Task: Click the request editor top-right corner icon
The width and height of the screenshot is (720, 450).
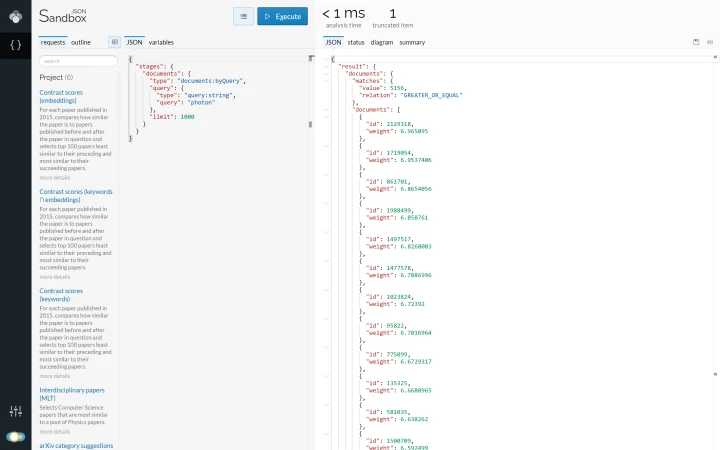Action: point(311,58)
